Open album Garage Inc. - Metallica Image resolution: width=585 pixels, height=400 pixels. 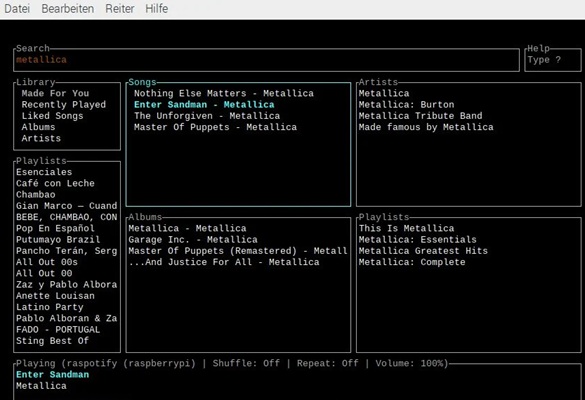click(x=193, y=240)
